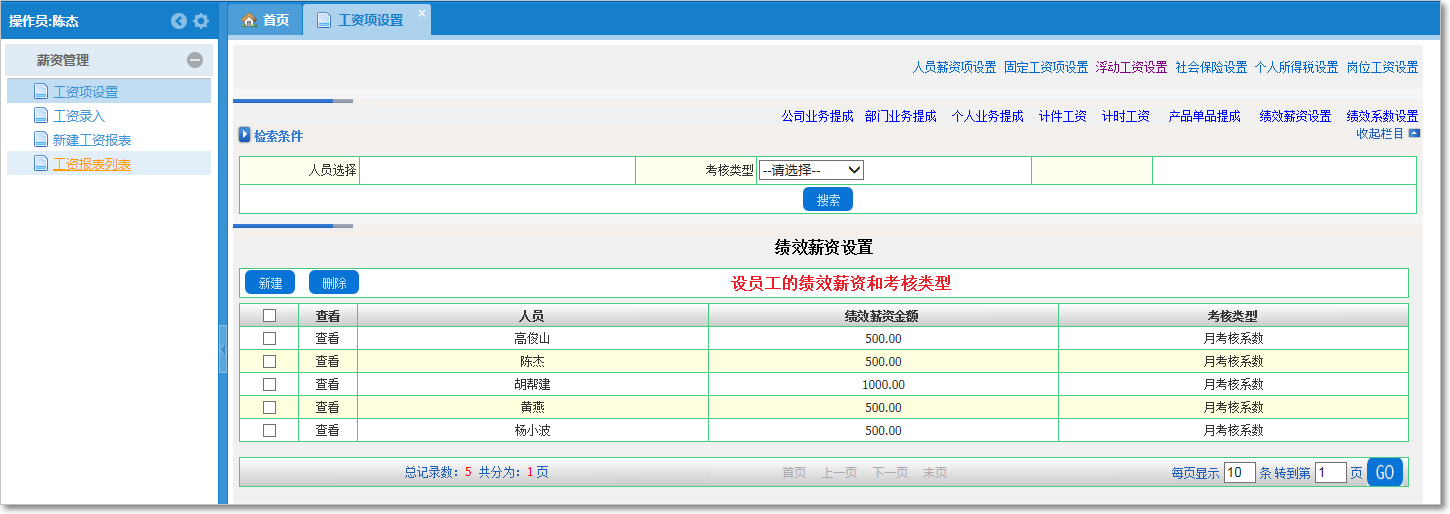Image resolution: width=1450 pixels, height=514 pixels.
Task: Click document icon next to 工资录入
Action: point(41,116)
